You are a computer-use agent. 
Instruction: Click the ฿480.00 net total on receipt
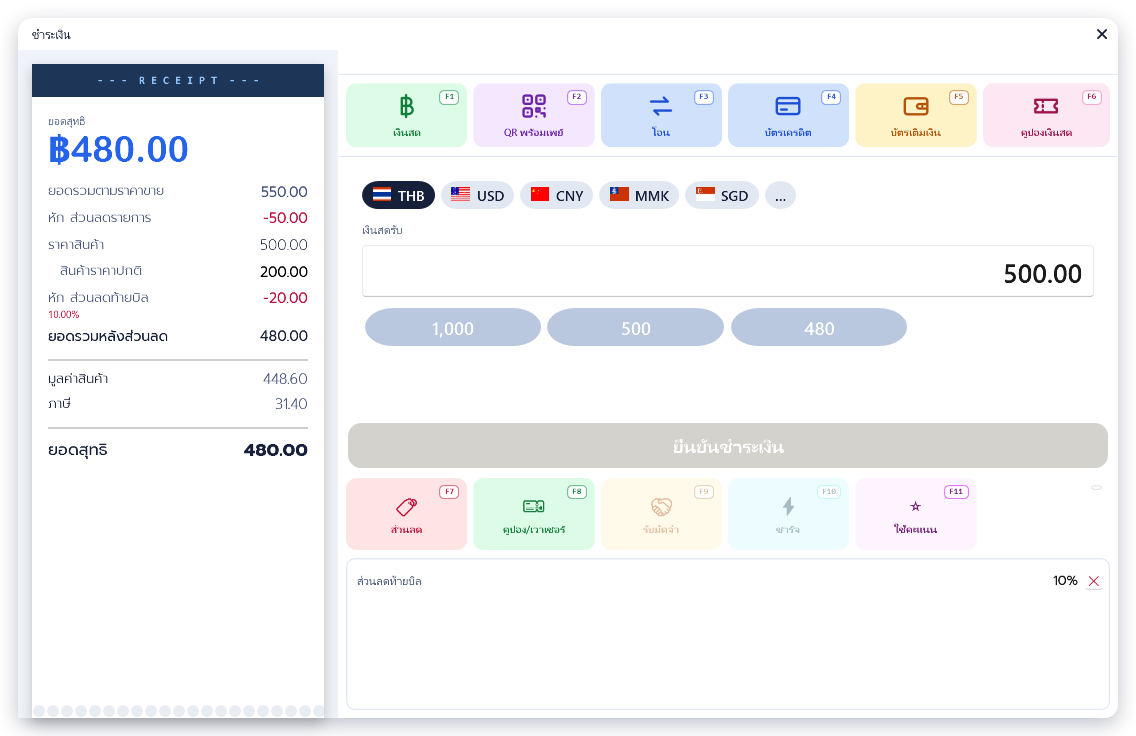point(118,149)
